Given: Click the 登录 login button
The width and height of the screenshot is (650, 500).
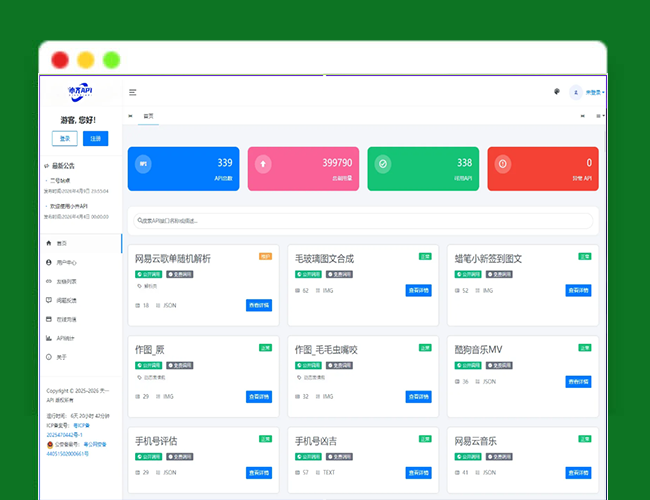Looking at the screenshot, I should click(x=65, y=138).
